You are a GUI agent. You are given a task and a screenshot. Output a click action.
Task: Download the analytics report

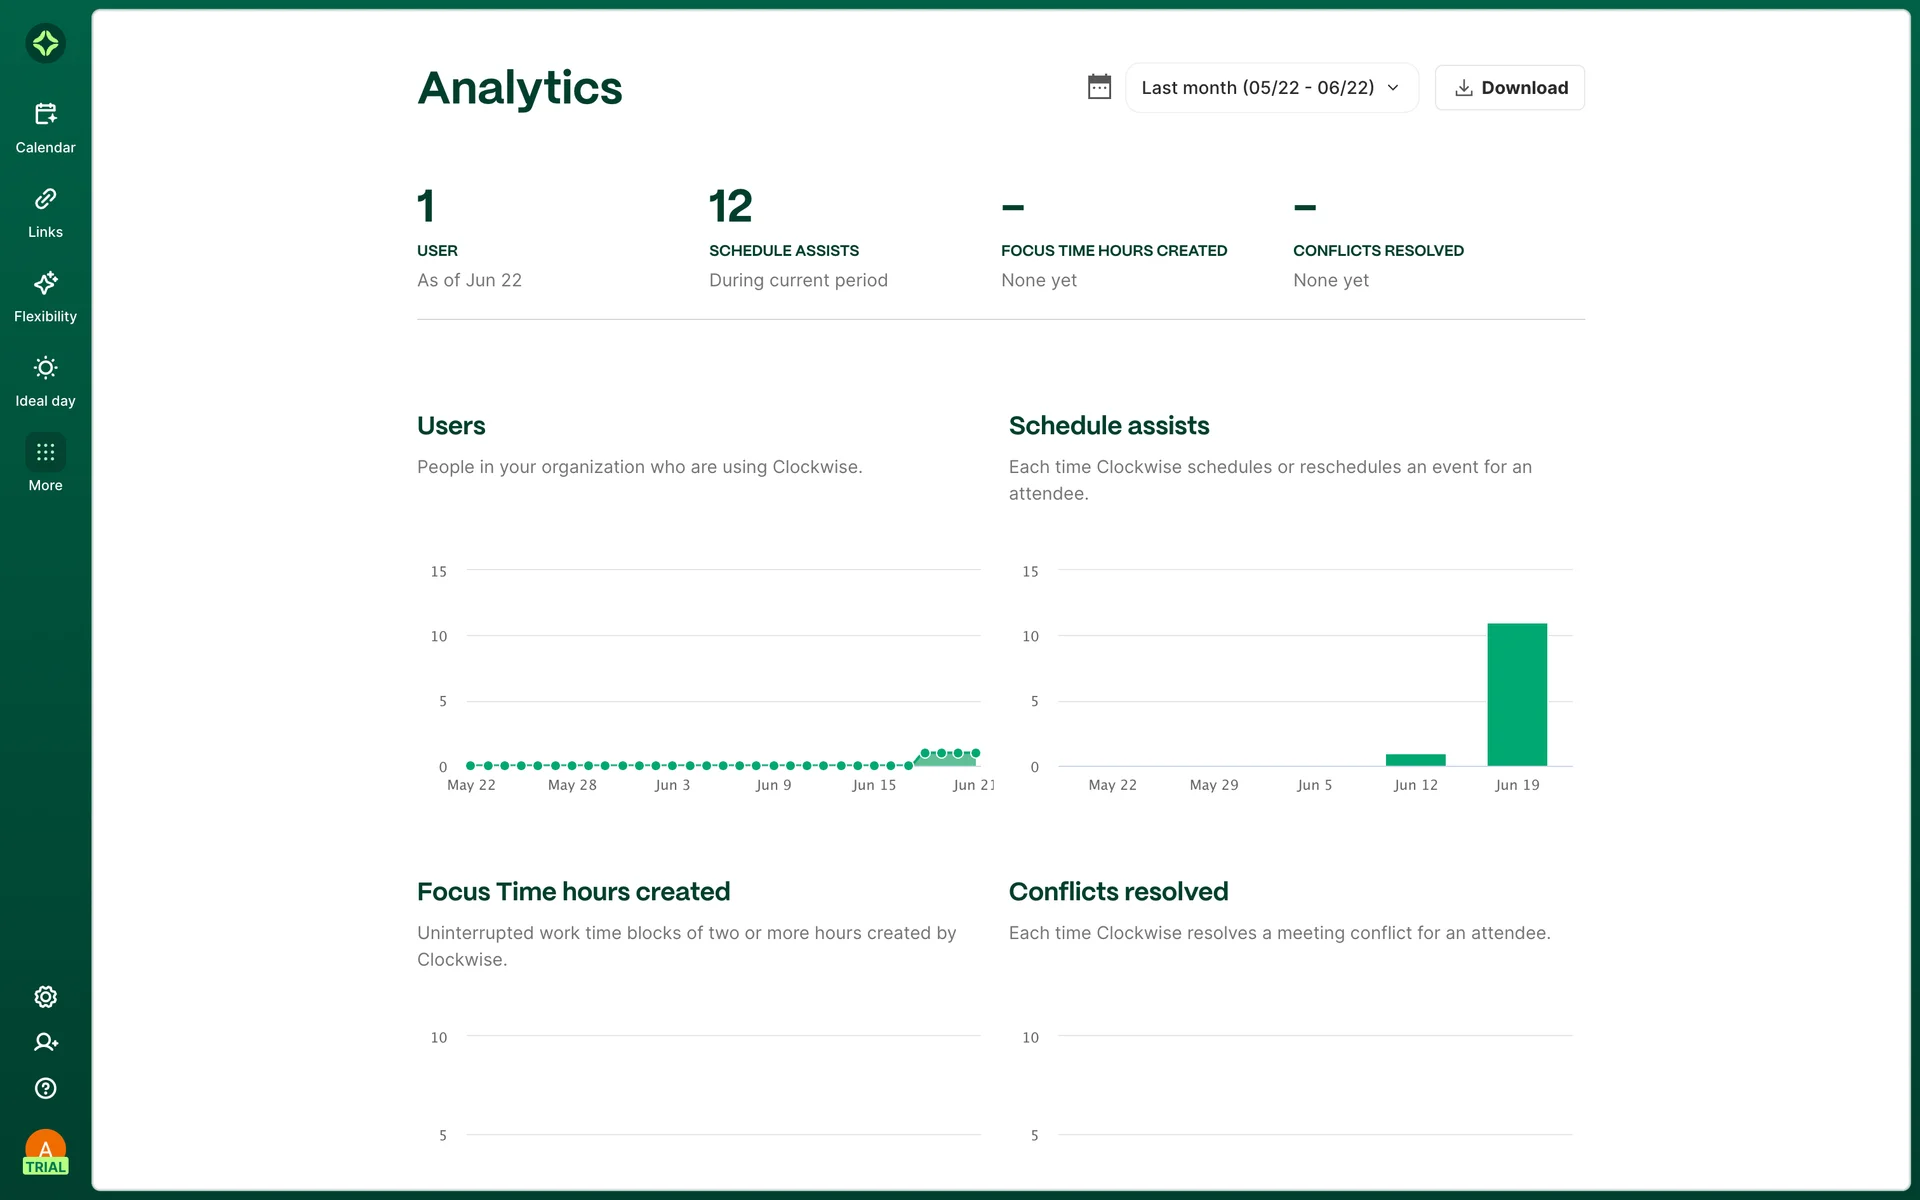pyautogui.click(x=1509, y=88)
